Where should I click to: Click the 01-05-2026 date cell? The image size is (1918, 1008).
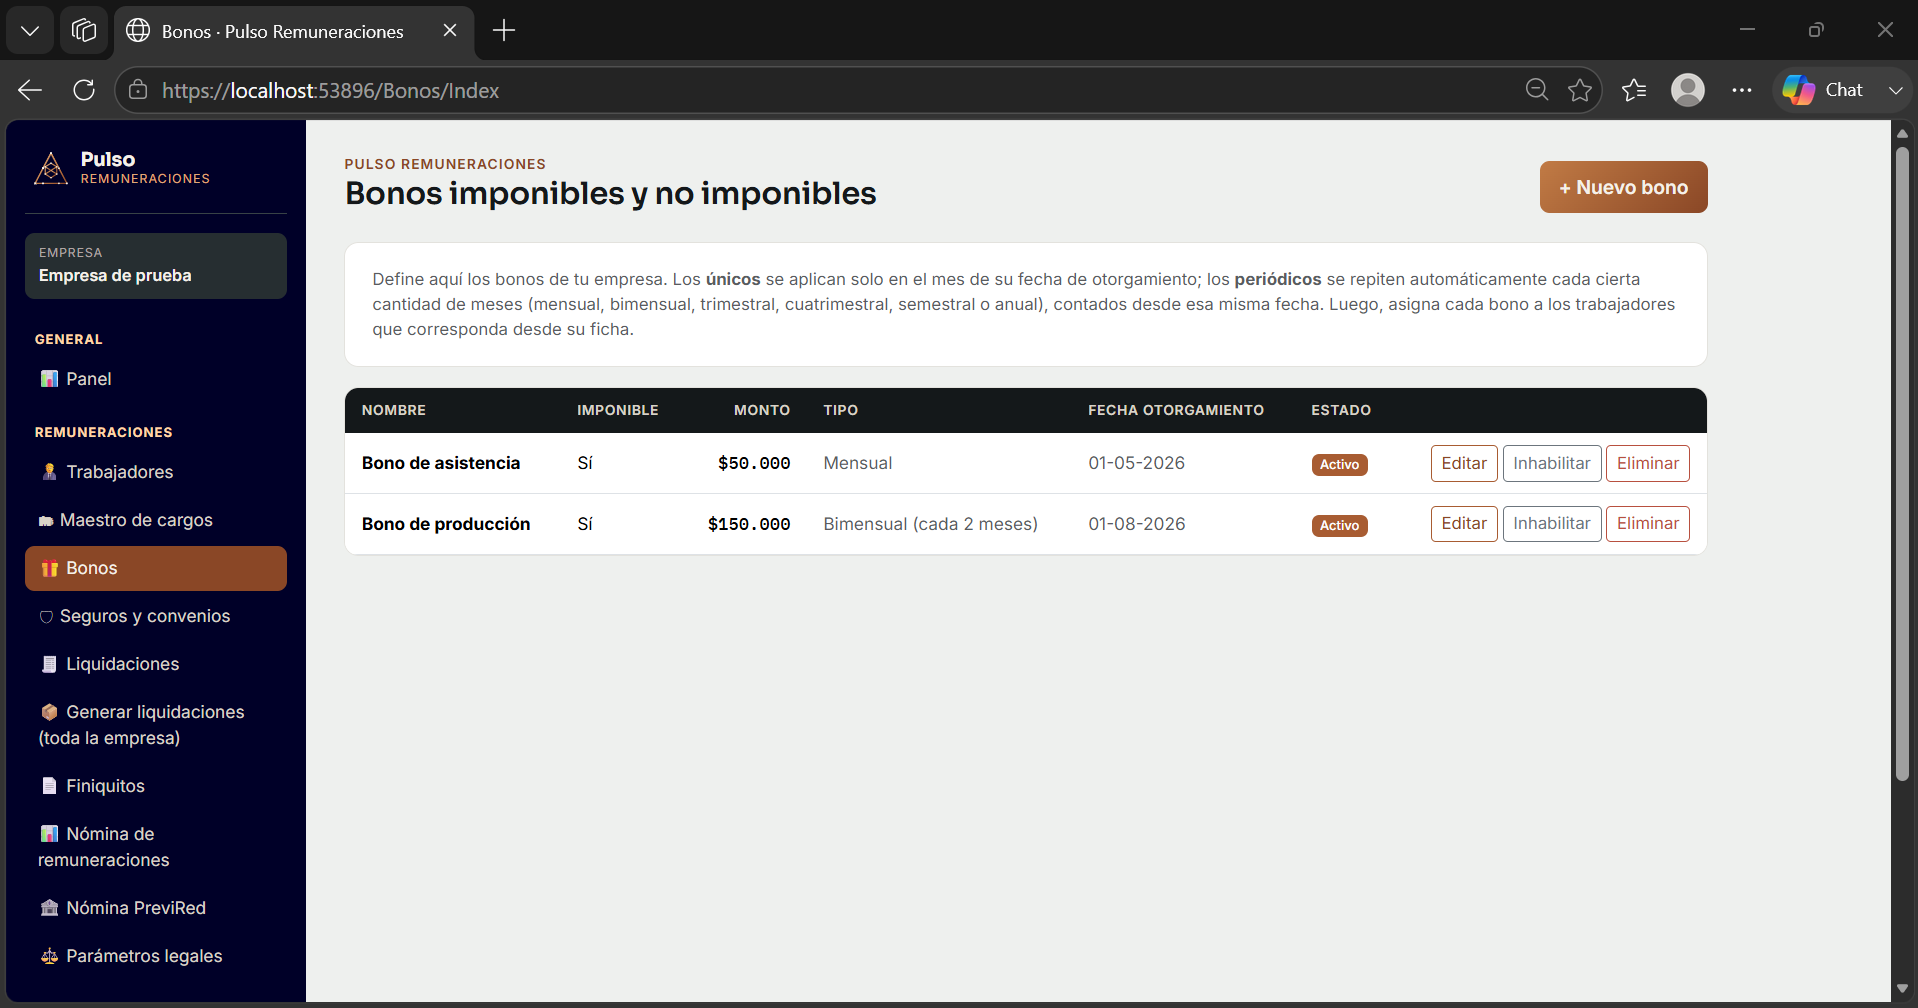(x=1136, y=463)
